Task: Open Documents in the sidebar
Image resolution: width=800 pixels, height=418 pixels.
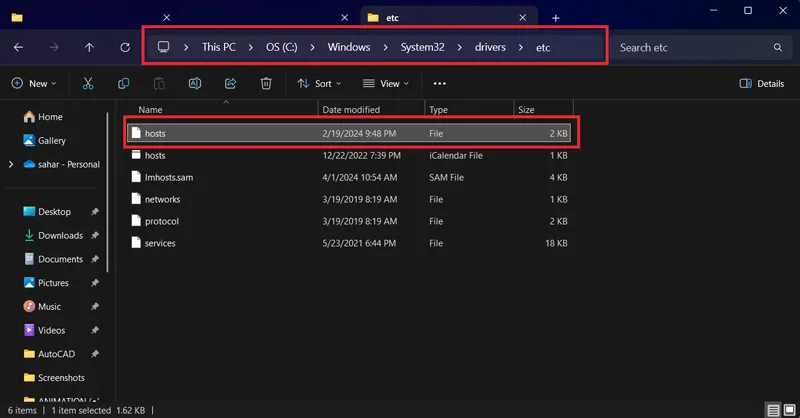Action: pyautogui.click(x=53, y=259)
